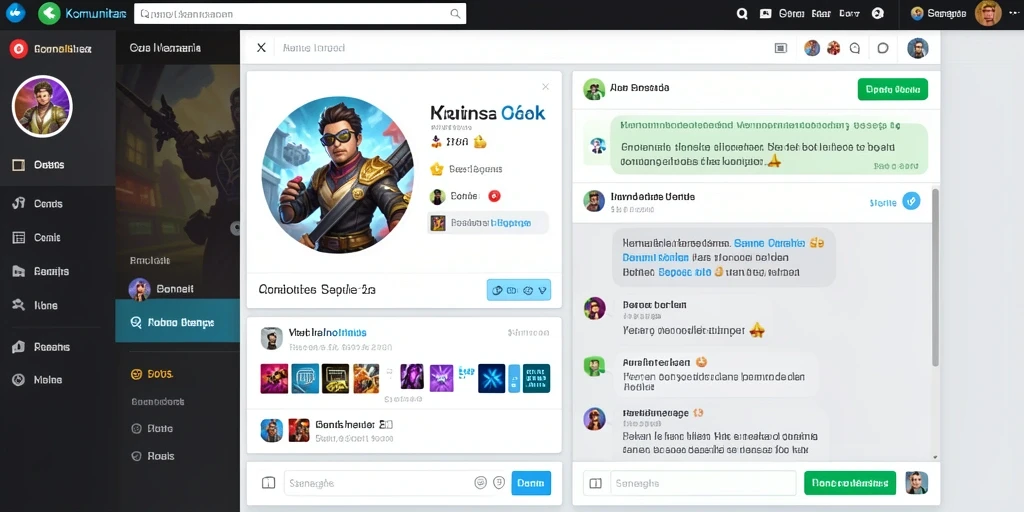Open the dark blue star burst thumbnail
This screenshot has width=1024, height=512.
click(x=492, y=379)
